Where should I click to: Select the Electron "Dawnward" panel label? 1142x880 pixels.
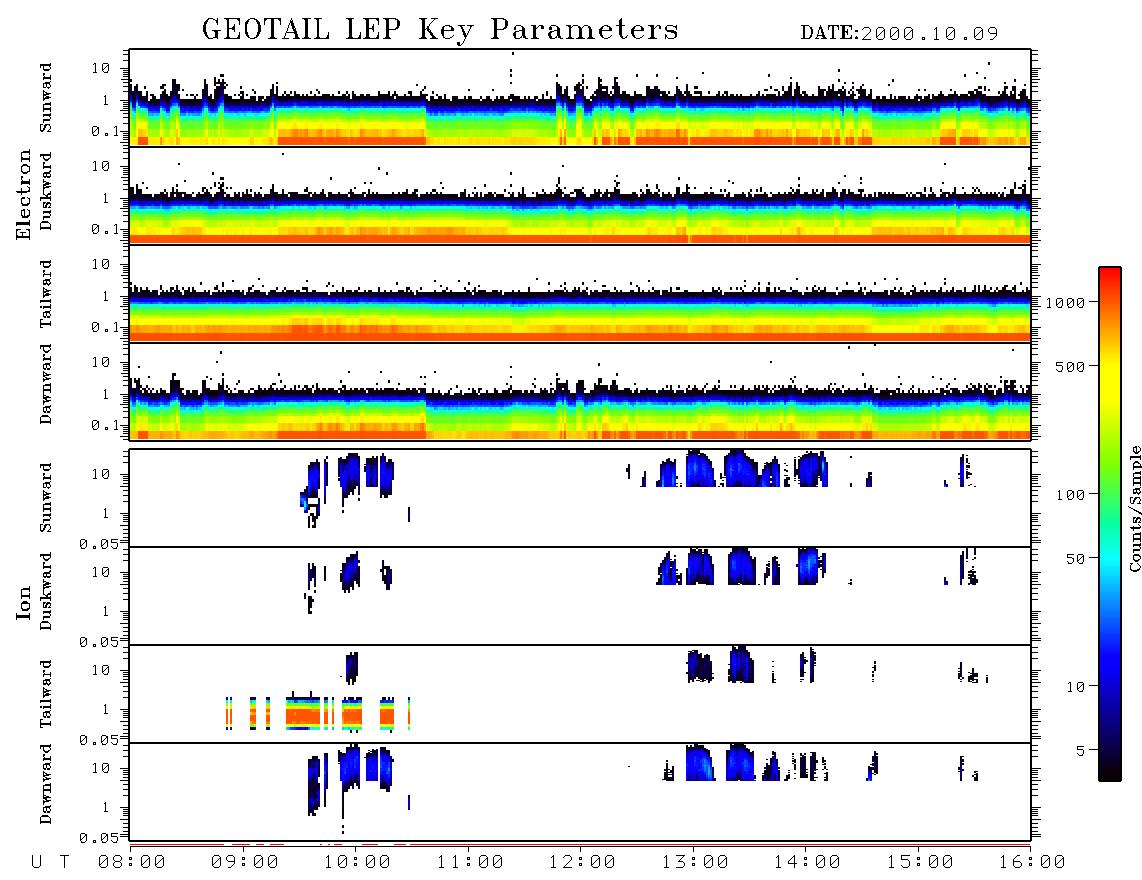pyautogui.click(x=46, y=385)
